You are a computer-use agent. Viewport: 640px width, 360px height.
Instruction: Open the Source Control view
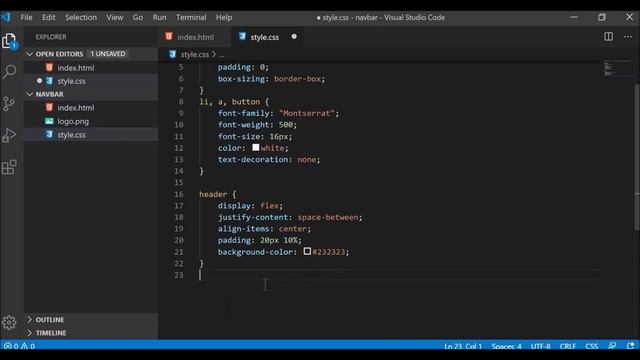(x=9, y=104)
